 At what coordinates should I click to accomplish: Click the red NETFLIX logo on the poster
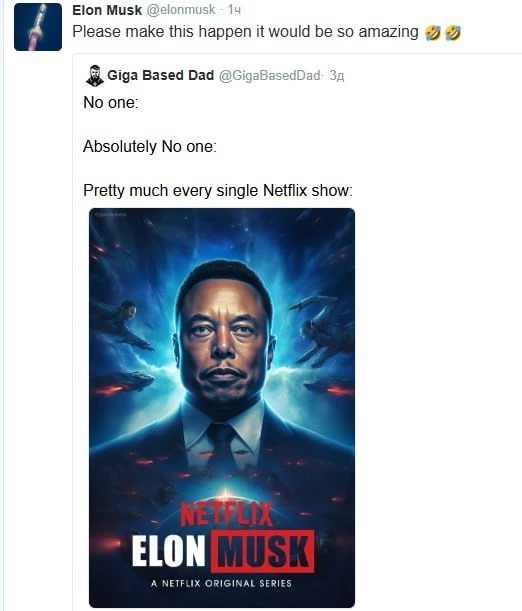point(226,514)
